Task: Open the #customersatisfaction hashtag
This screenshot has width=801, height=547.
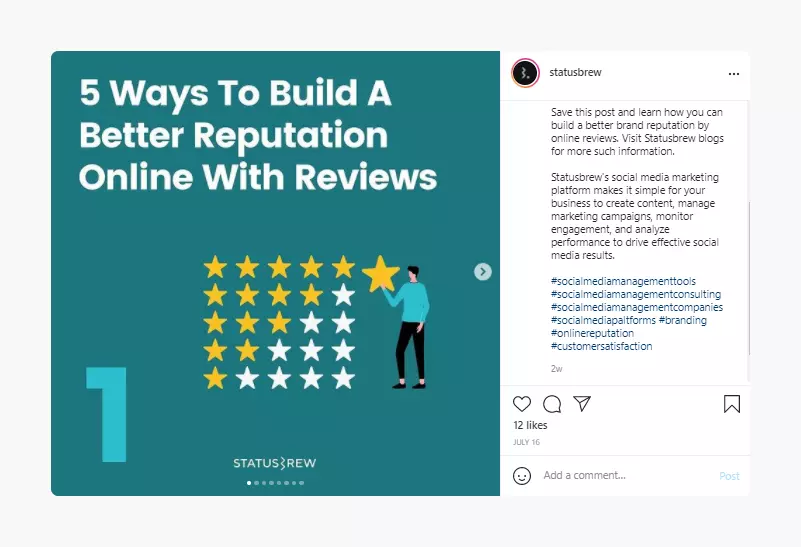Action: tap(601, 346)
